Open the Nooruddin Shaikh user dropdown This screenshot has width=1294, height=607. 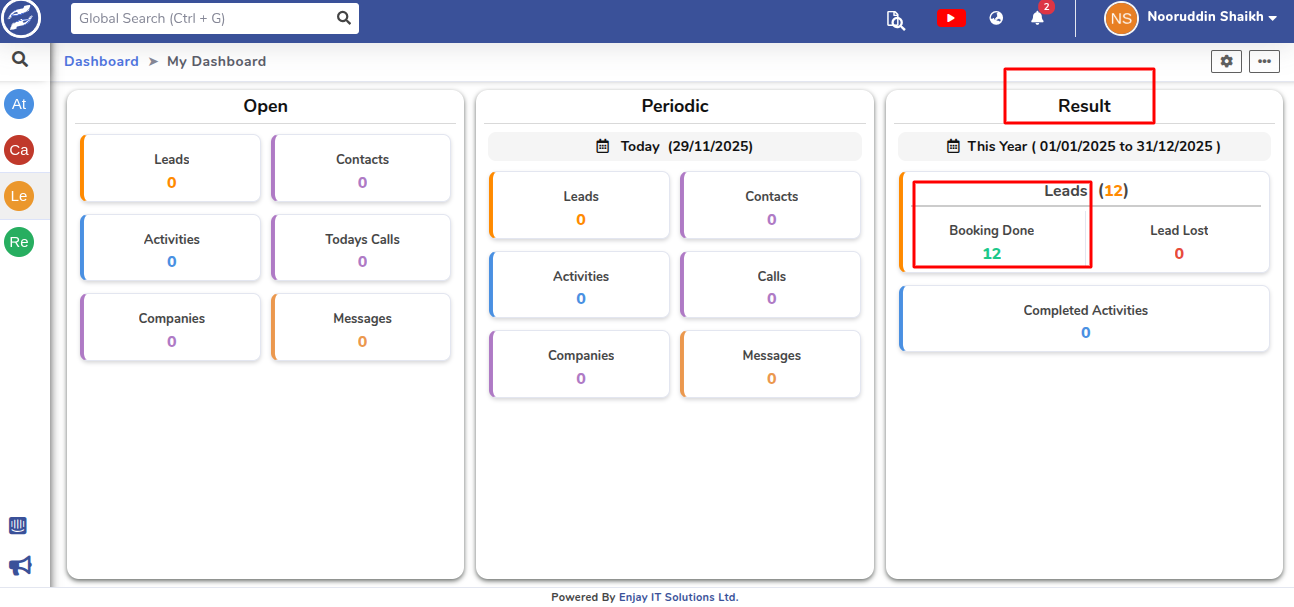point(1191,18)
